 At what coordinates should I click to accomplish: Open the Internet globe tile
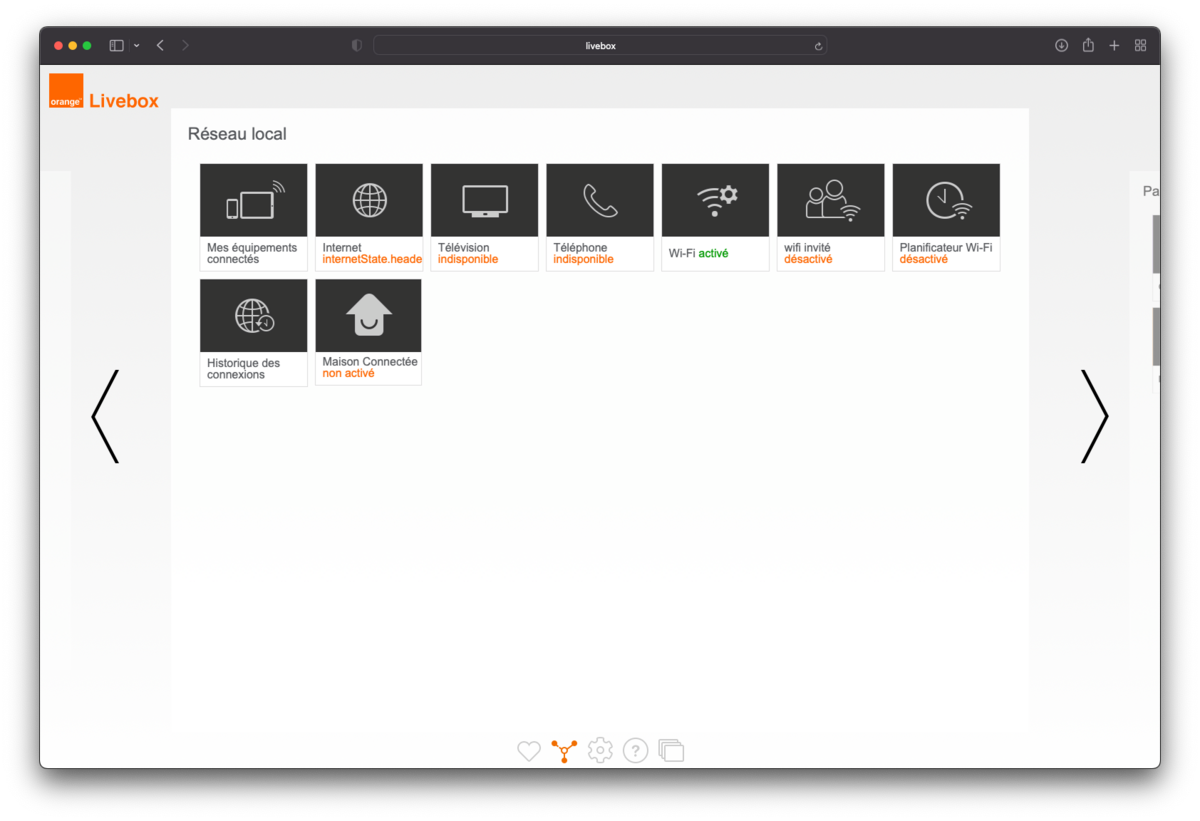[x=369, y=200]
